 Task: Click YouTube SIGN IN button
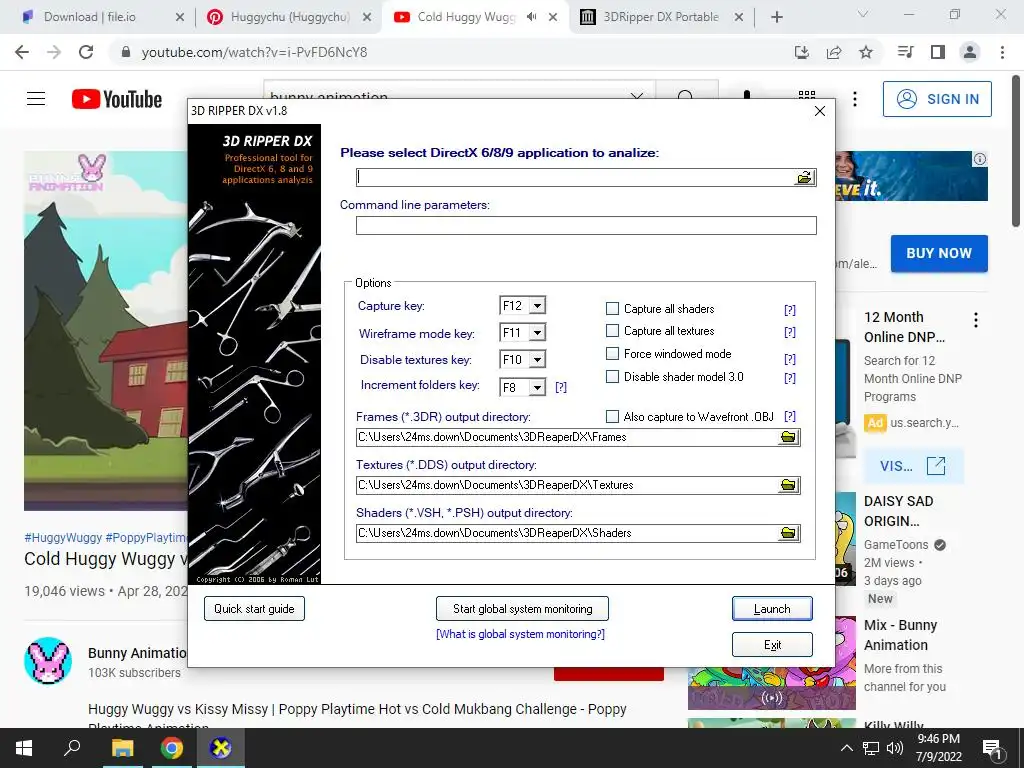(x=937, y=99)
